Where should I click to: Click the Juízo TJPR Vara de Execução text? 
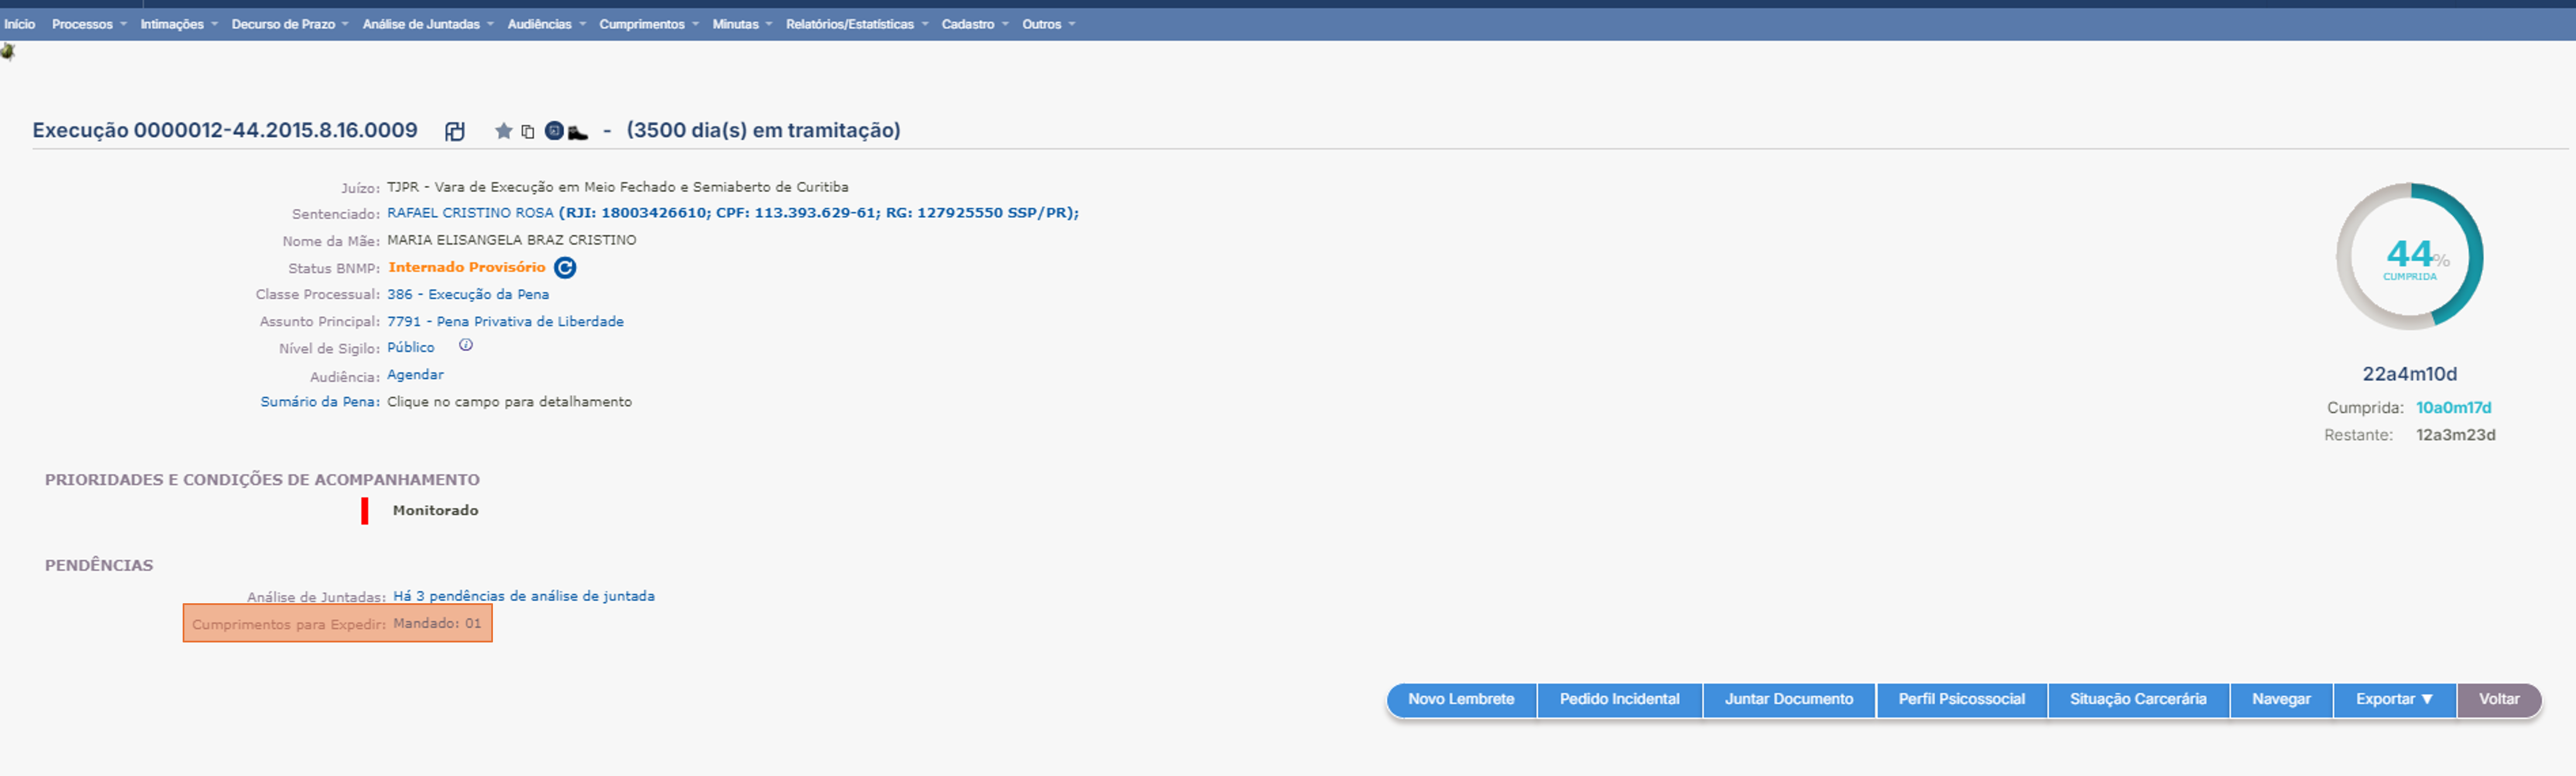pos(617,187)
